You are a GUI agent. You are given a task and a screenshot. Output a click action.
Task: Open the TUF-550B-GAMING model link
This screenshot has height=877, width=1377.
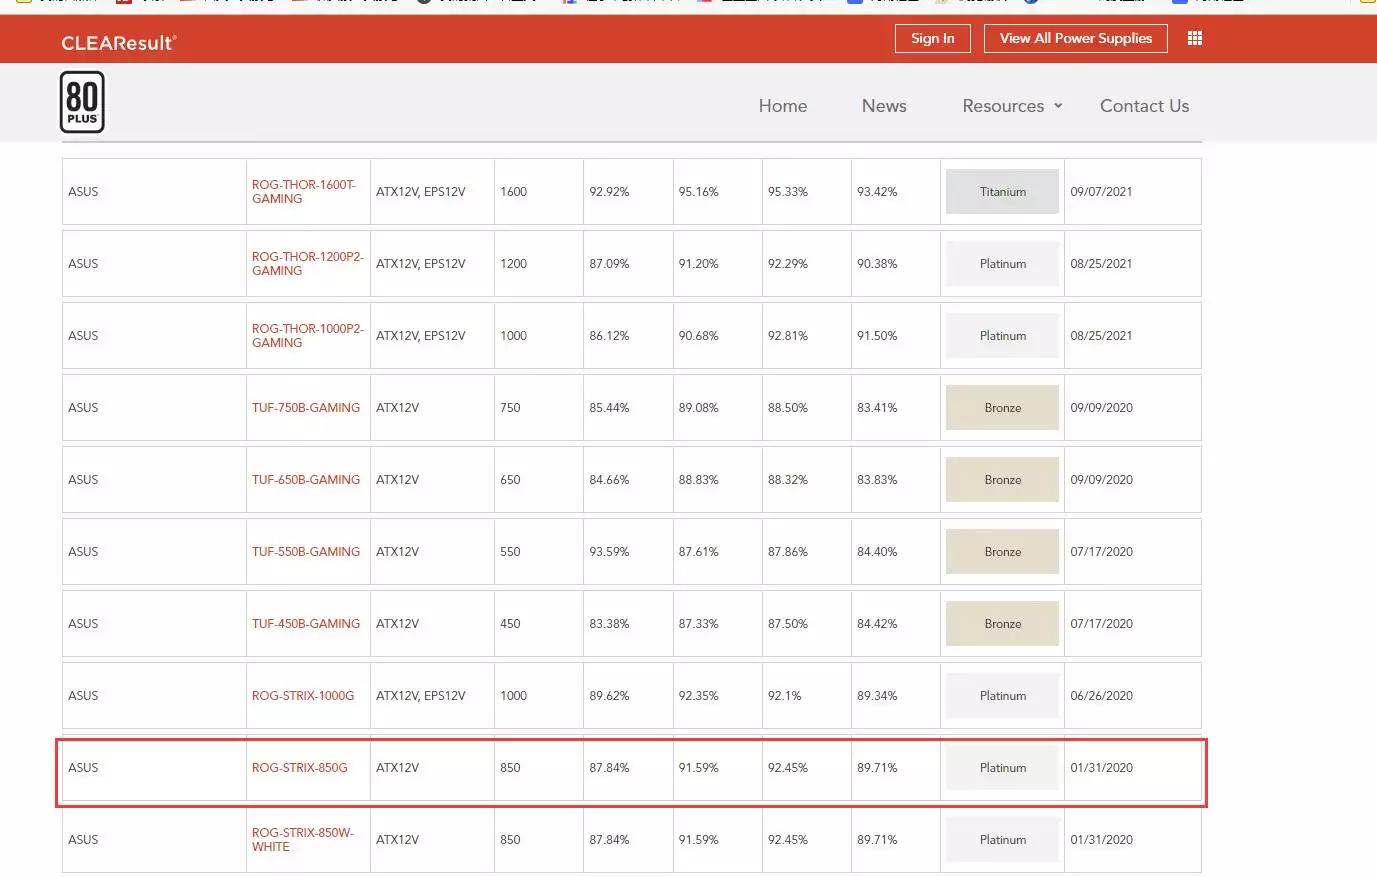click(305, 551)
